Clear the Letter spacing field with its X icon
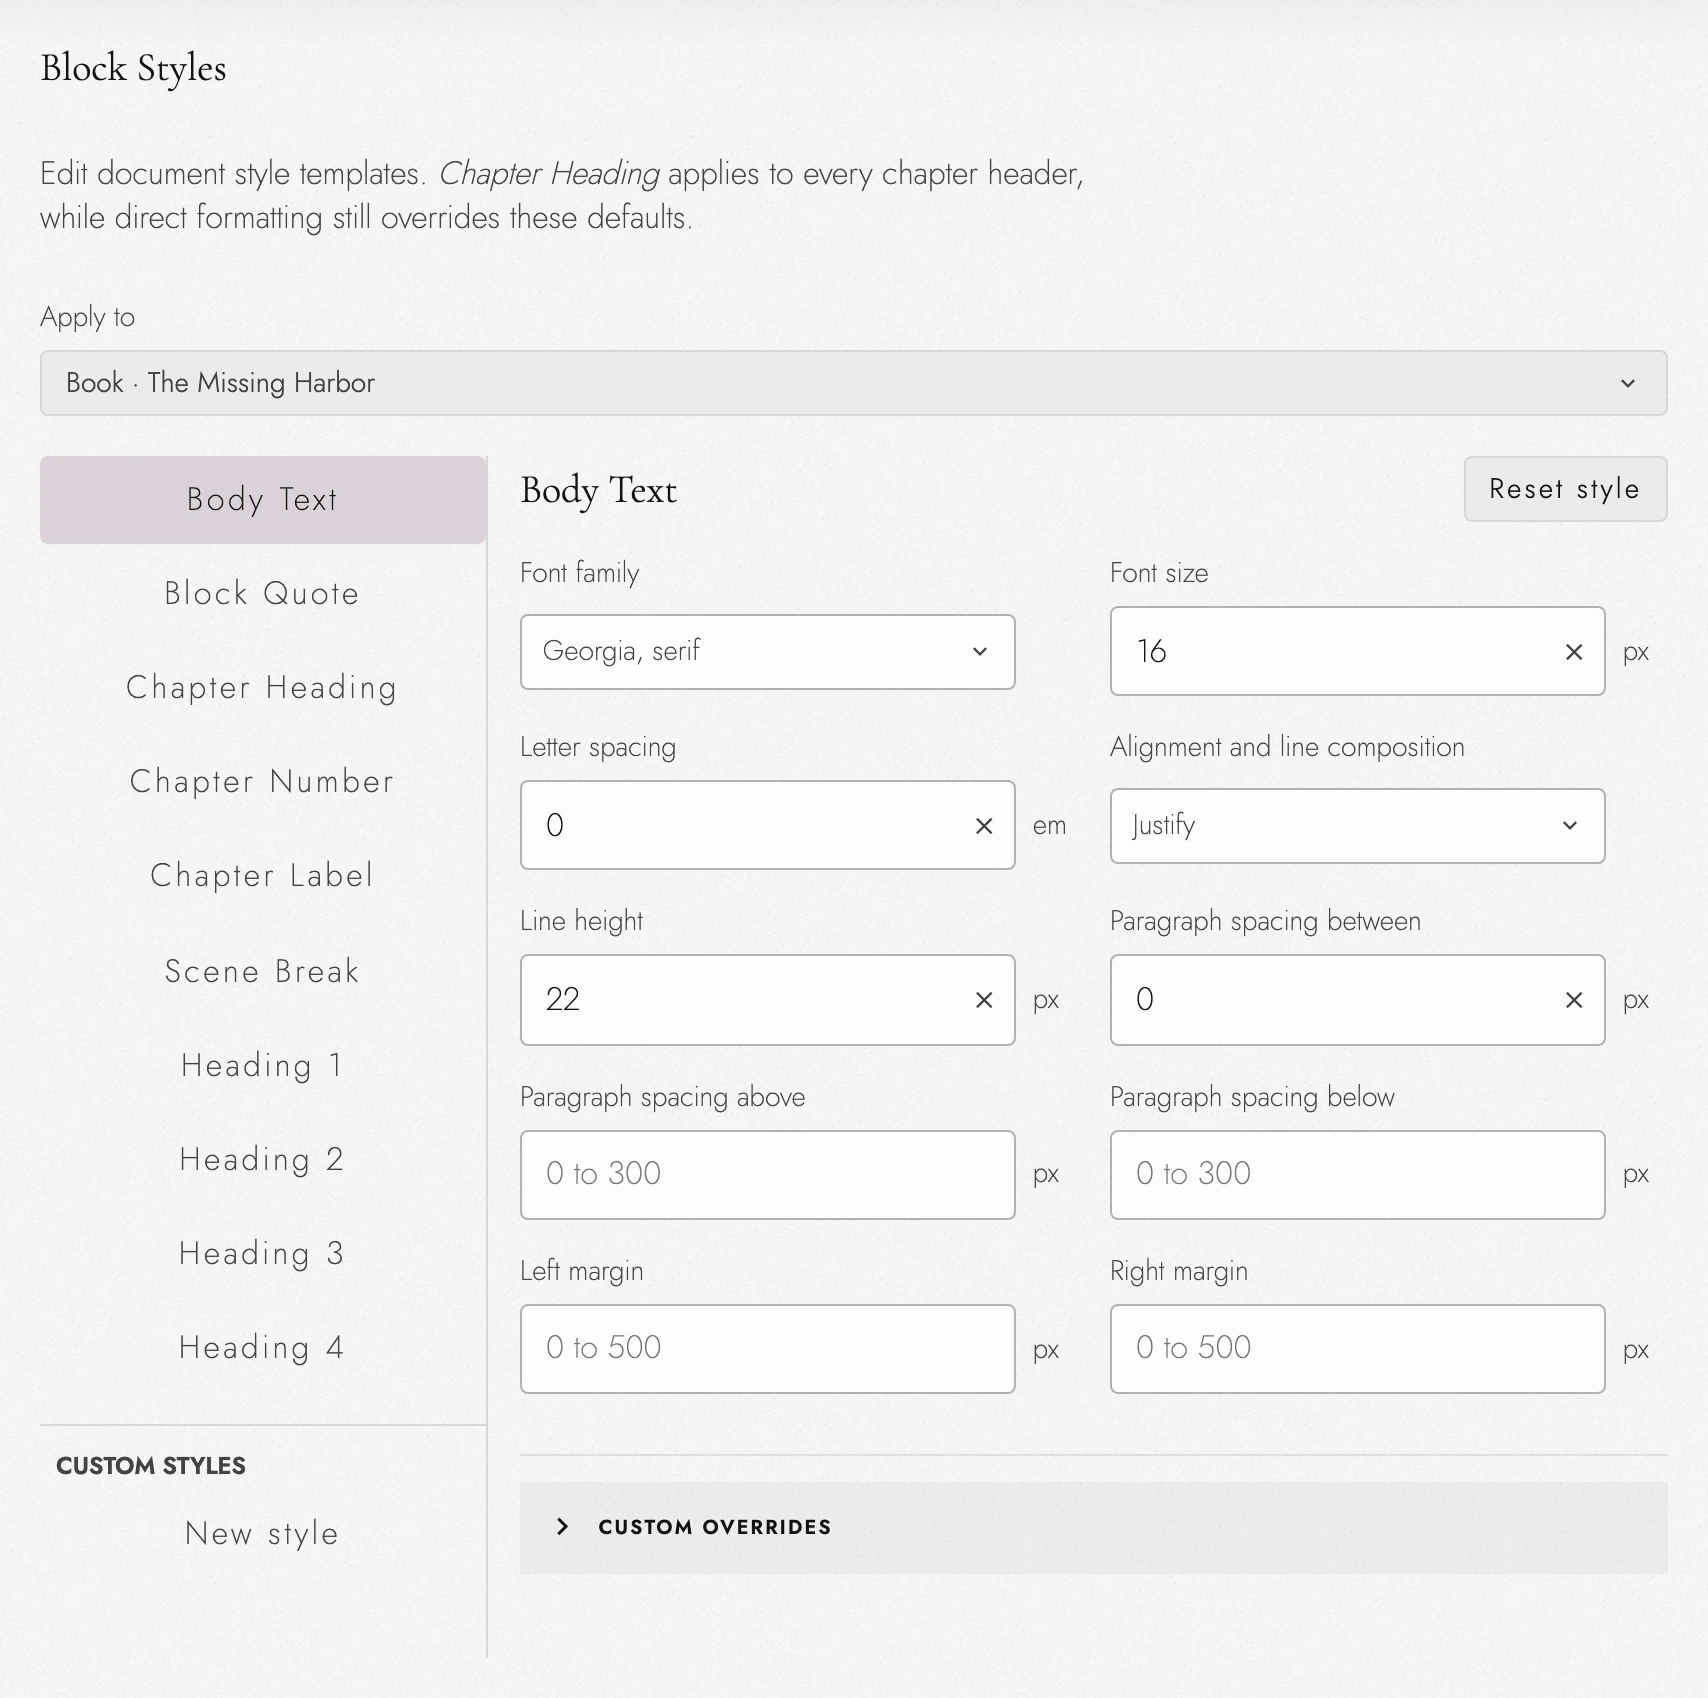The width and height of the screenshot is (1708, 1698). [x=984, y=826]
